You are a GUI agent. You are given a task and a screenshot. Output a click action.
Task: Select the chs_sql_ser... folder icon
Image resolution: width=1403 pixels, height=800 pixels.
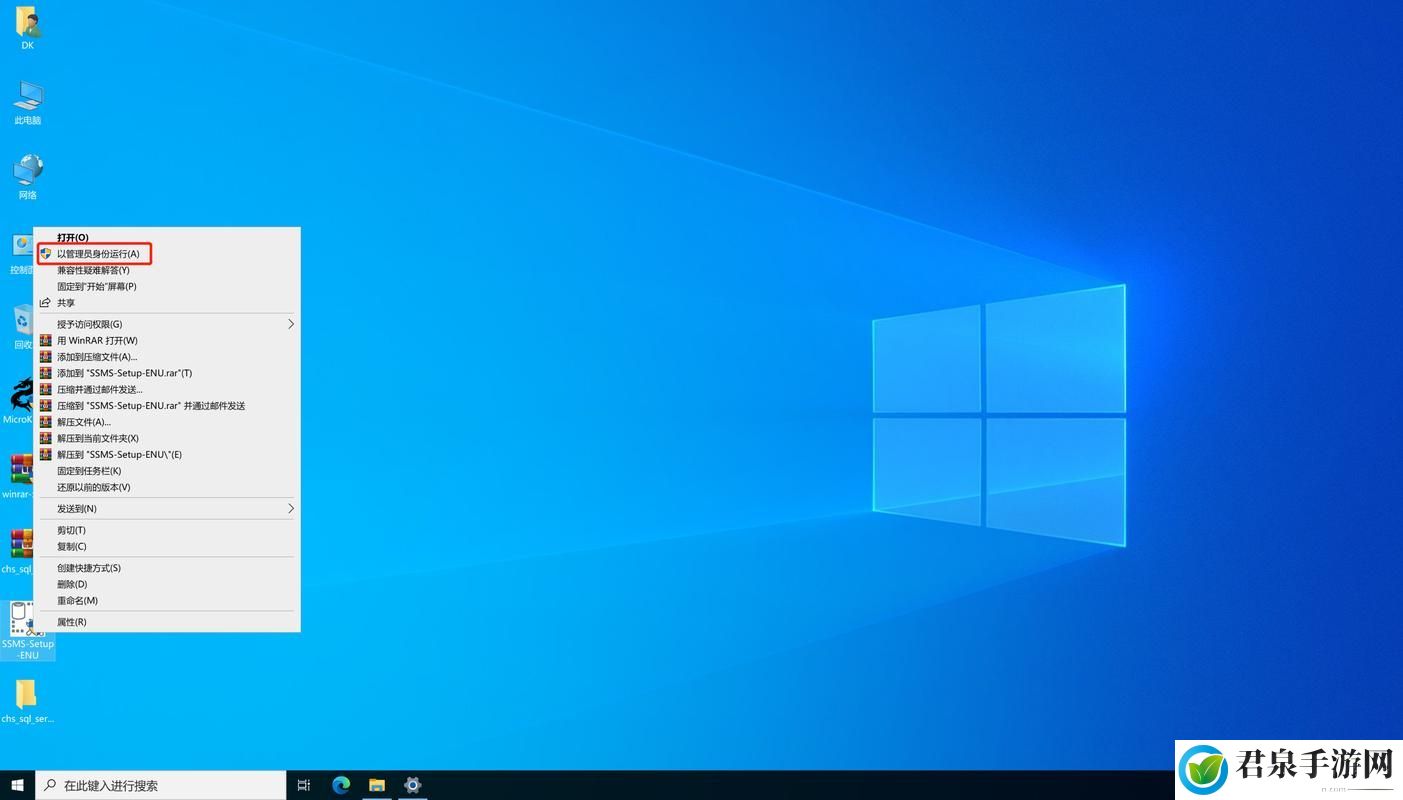tap(27, 703)
